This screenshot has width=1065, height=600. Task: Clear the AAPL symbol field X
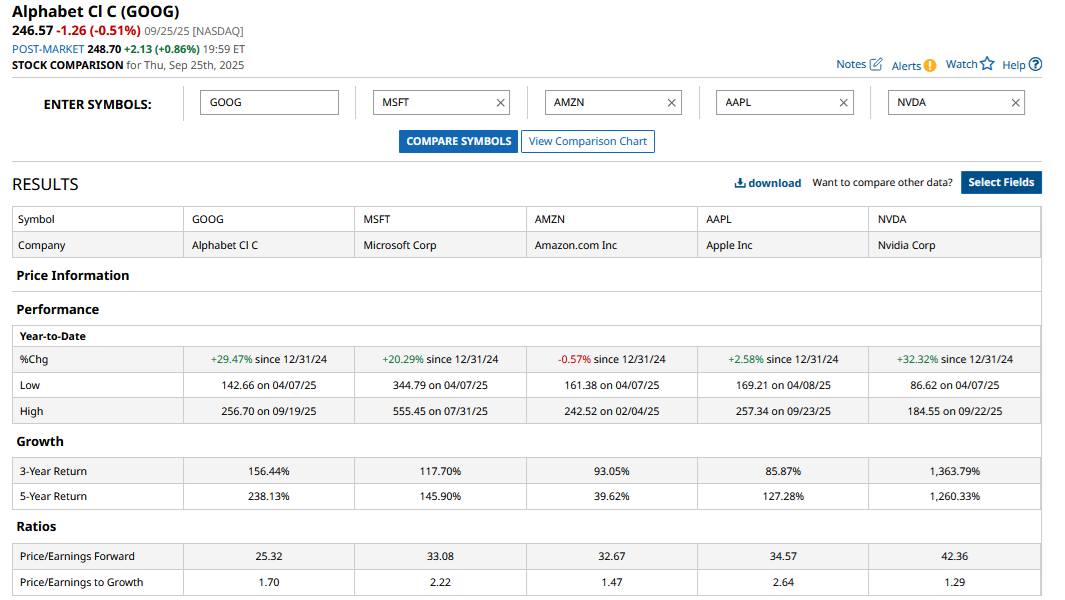[844, 103]
